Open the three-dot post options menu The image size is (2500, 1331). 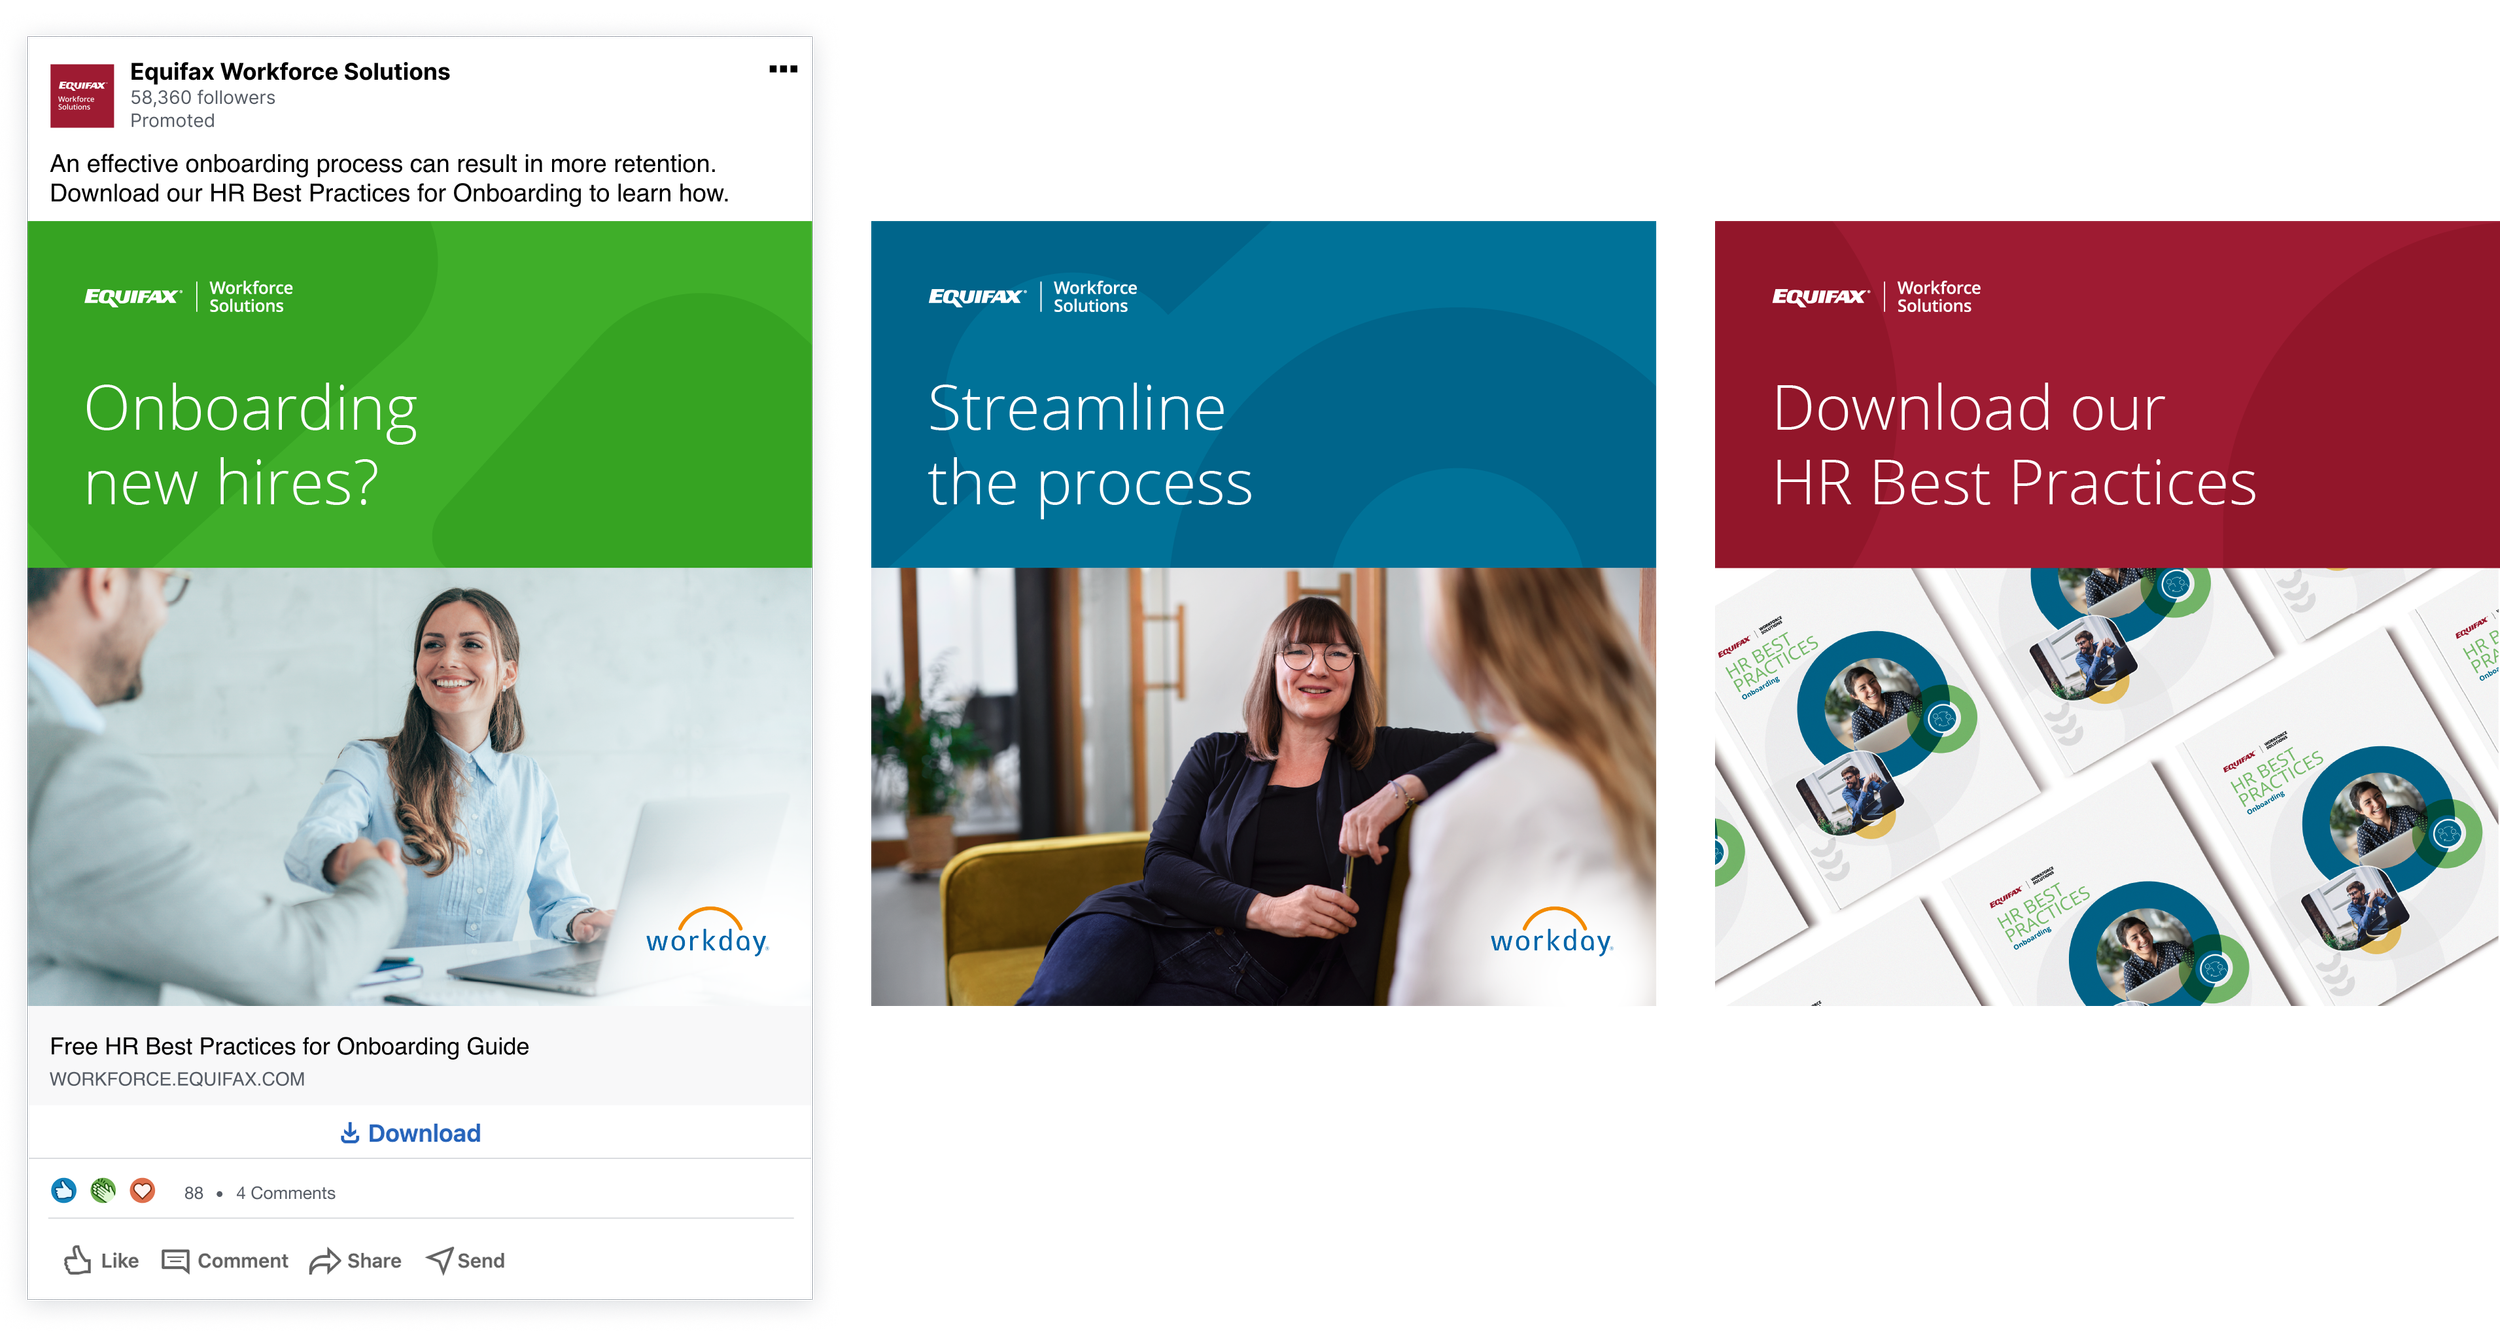[x=782, y=69]
